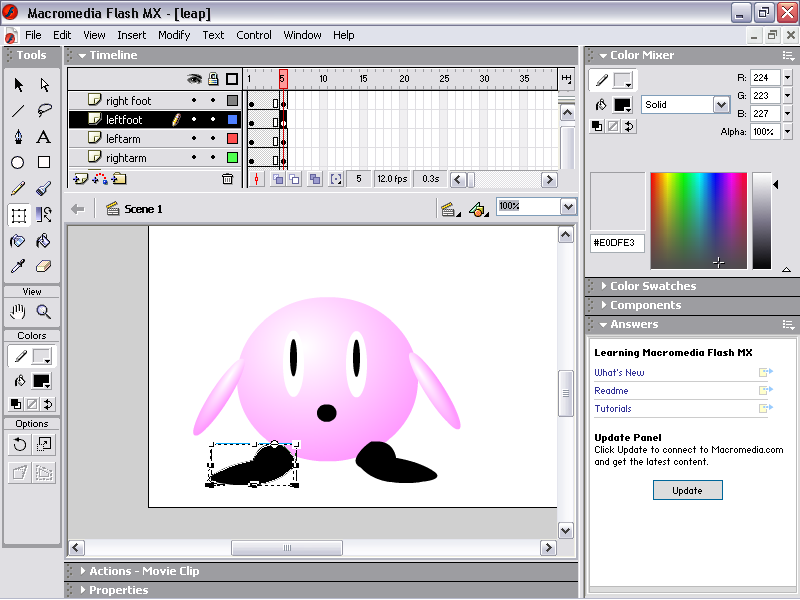Screen dimensions: 800x600
Task: Open the stage zoom 100% dropdown
Action: 568,207
